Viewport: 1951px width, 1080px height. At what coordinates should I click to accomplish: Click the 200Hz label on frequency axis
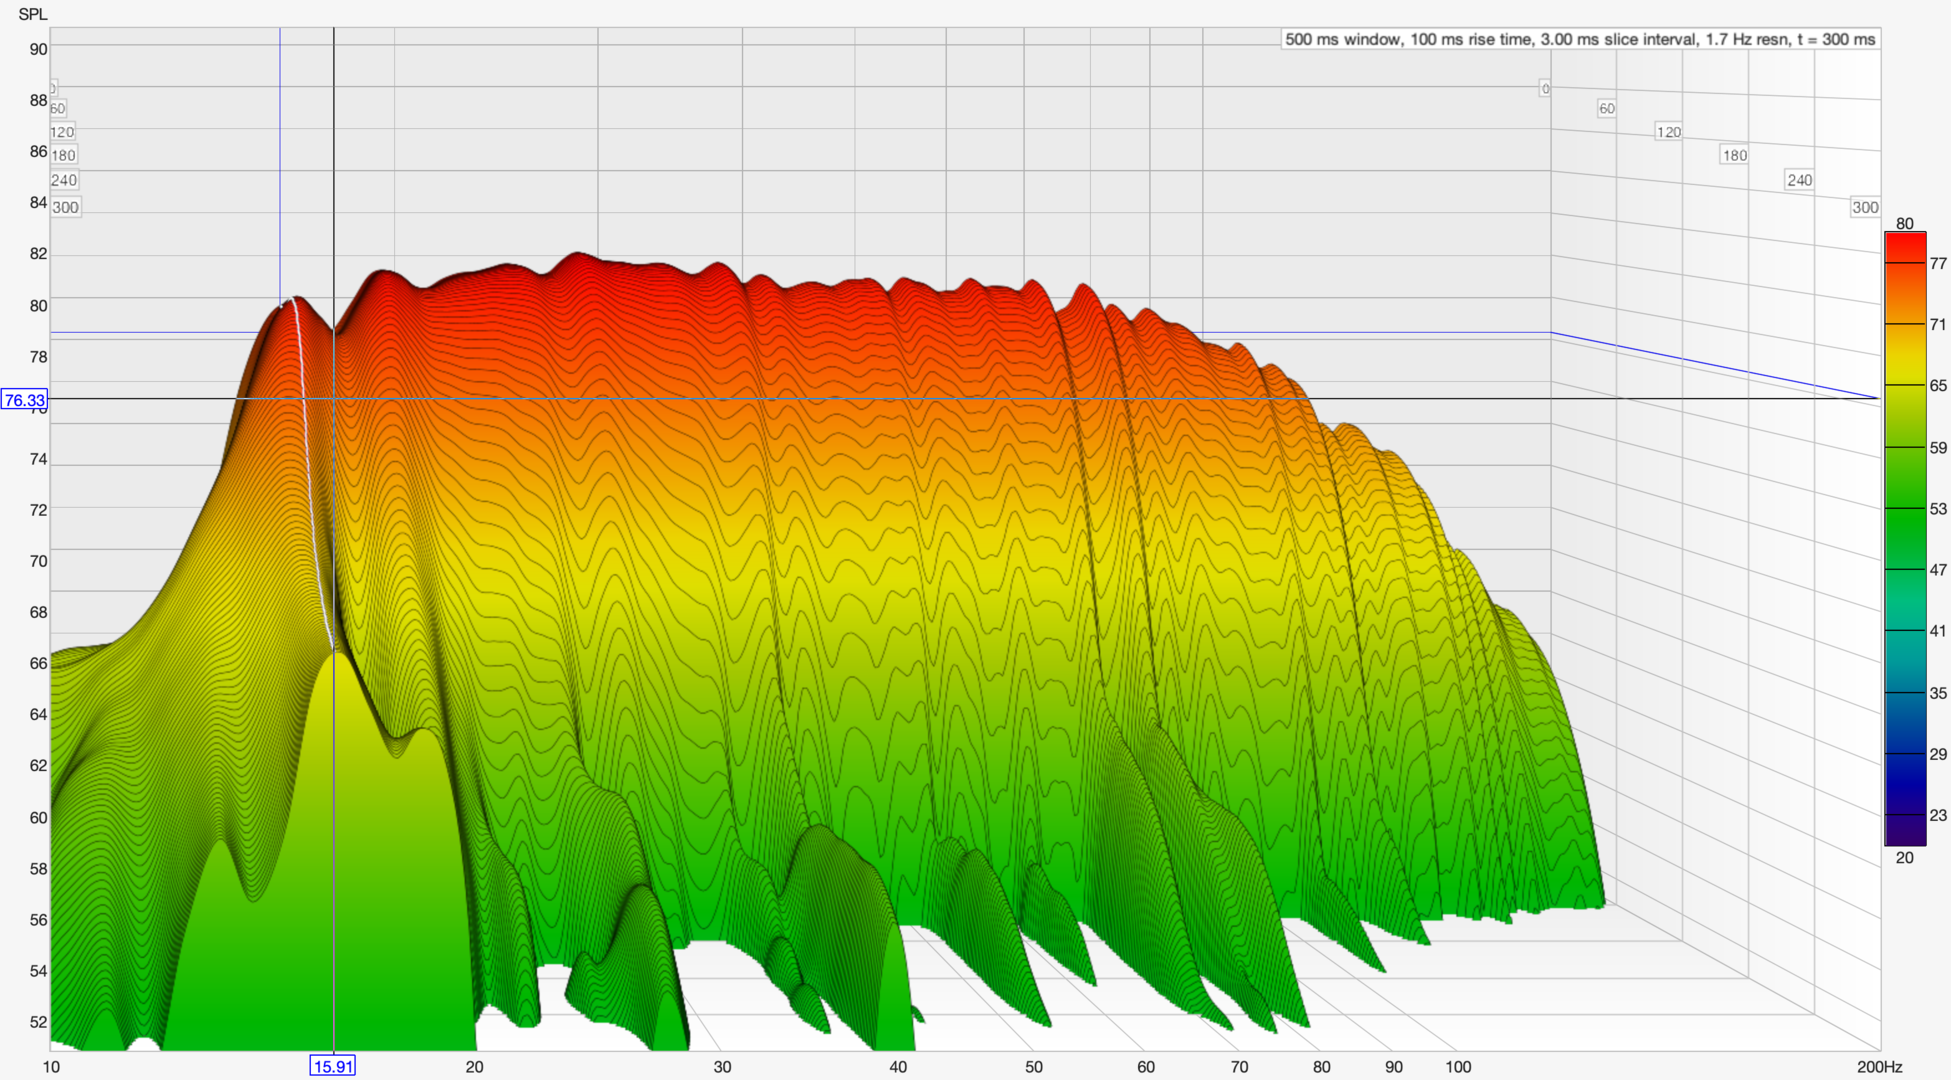pos(1879,1067)
